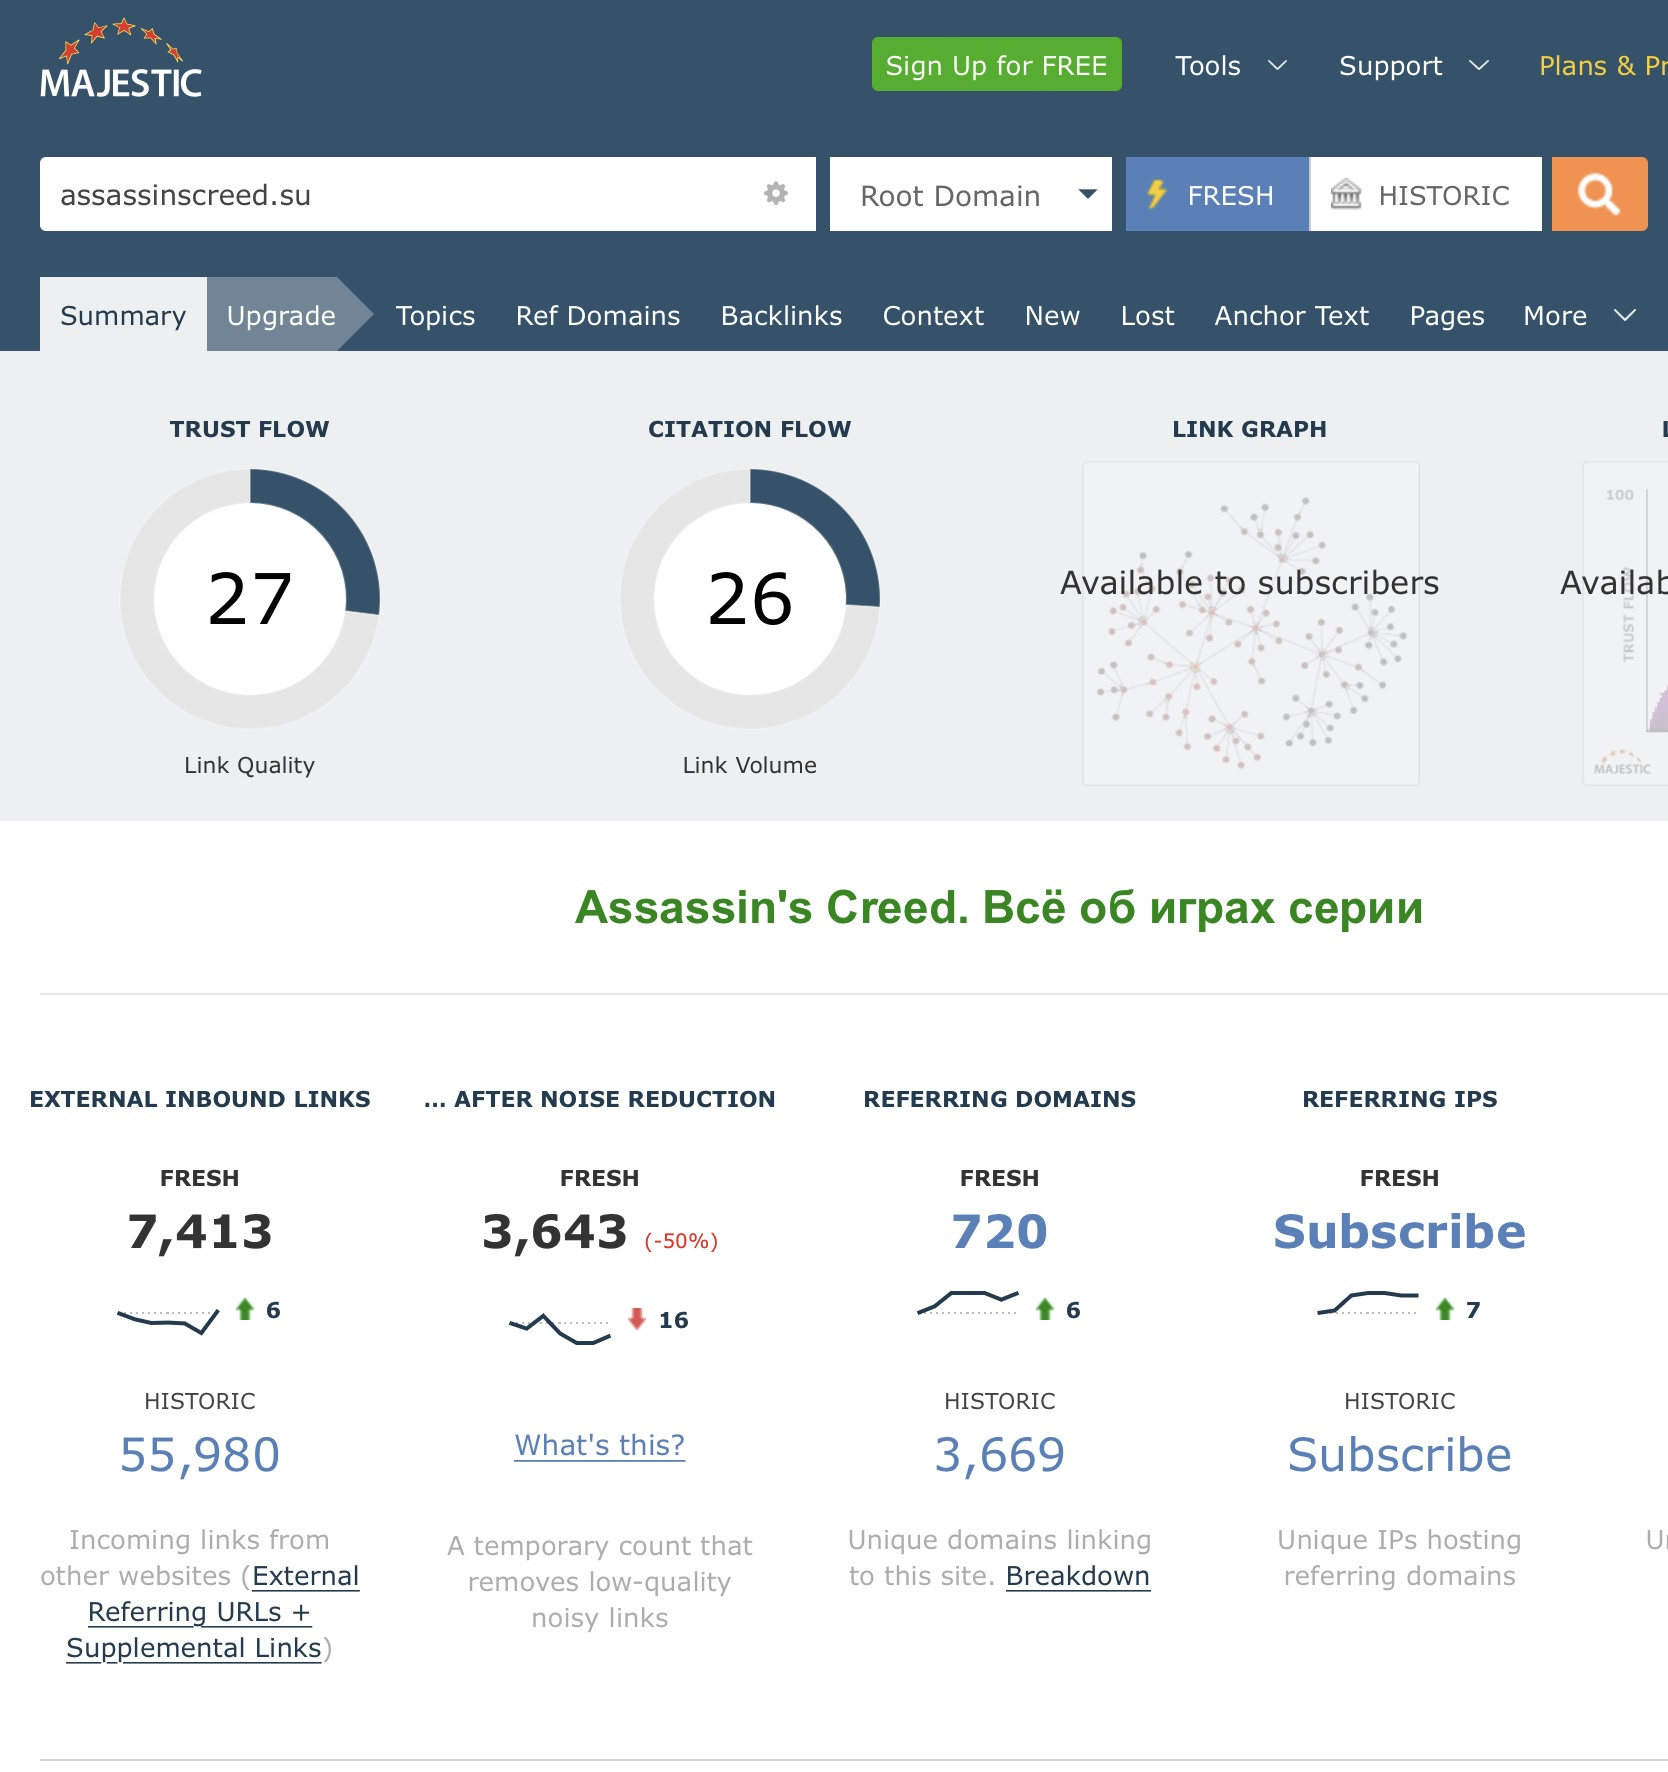
Task: Open the Root Domain dropdown
Action: (970, 194)
